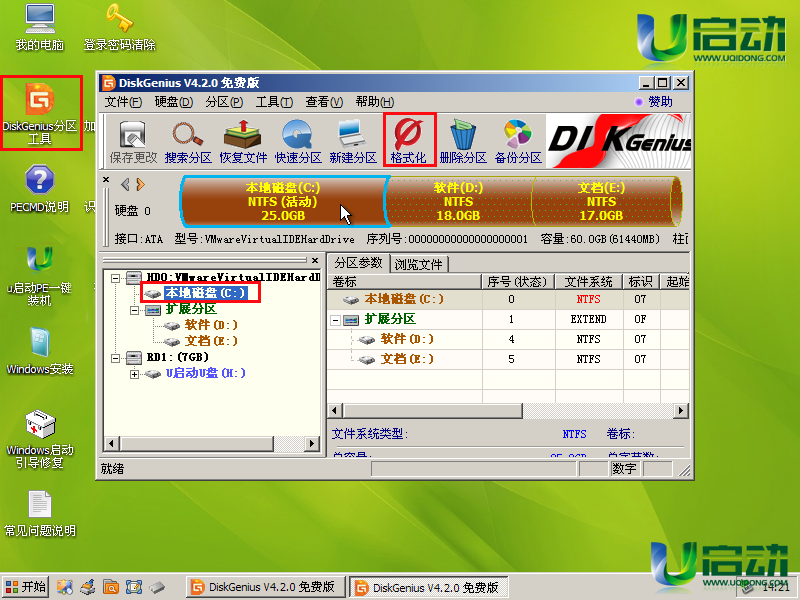Screen dimensions: 800x600
Task: Switch to first DiskGenius V4.2.0 taskbar button
Action: point(265,587)
